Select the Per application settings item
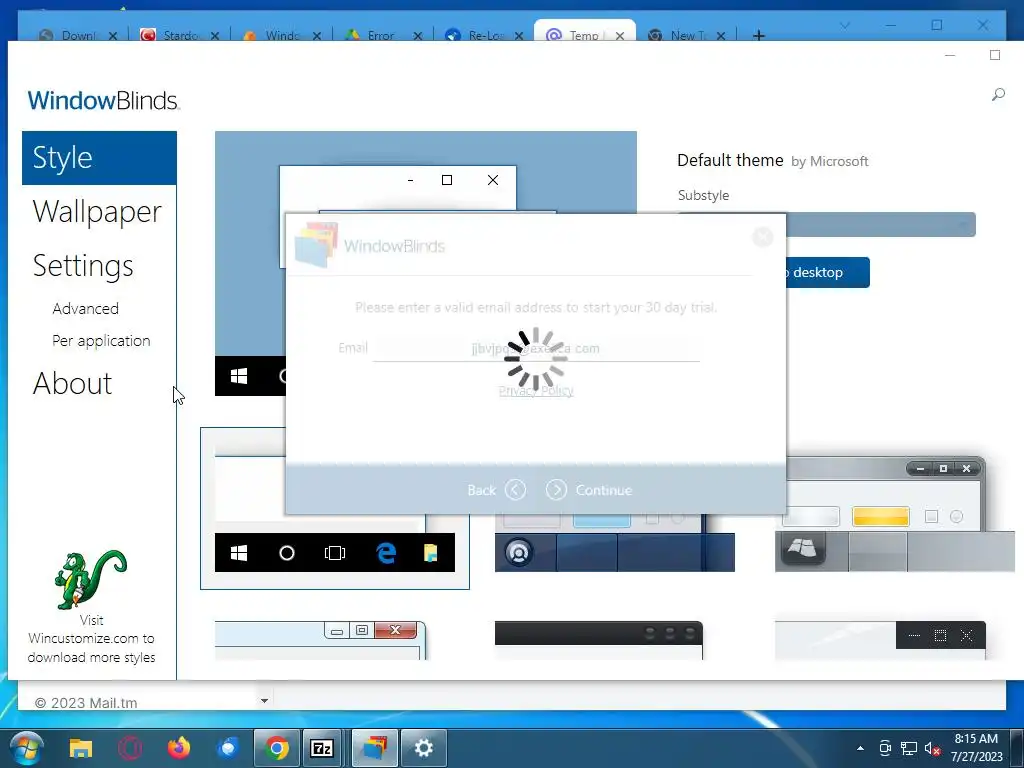Image resolution: width=1024 pixels, height=768 pixels. pyautogui.click(x=101, y=341)
